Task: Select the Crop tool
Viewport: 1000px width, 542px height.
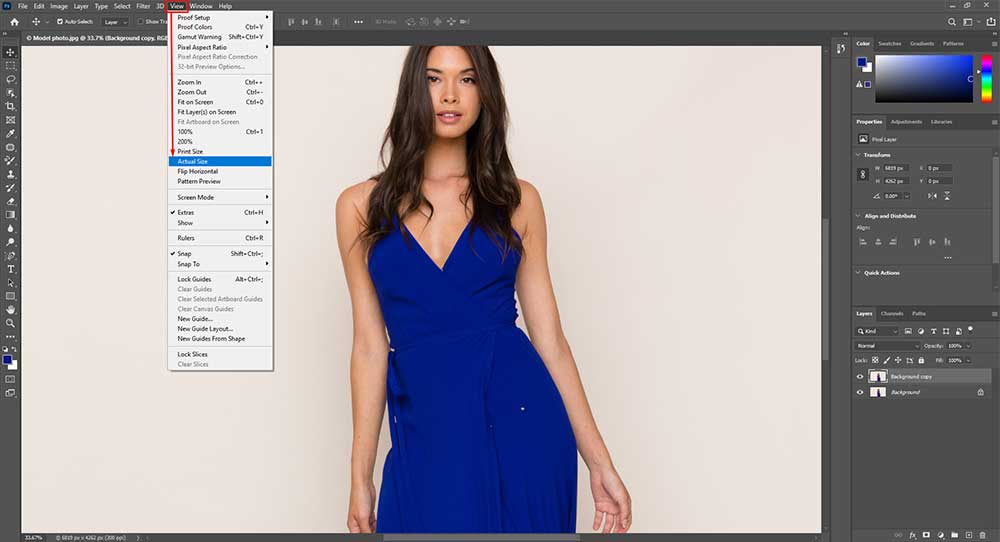Action: click(x=11, y=106)
